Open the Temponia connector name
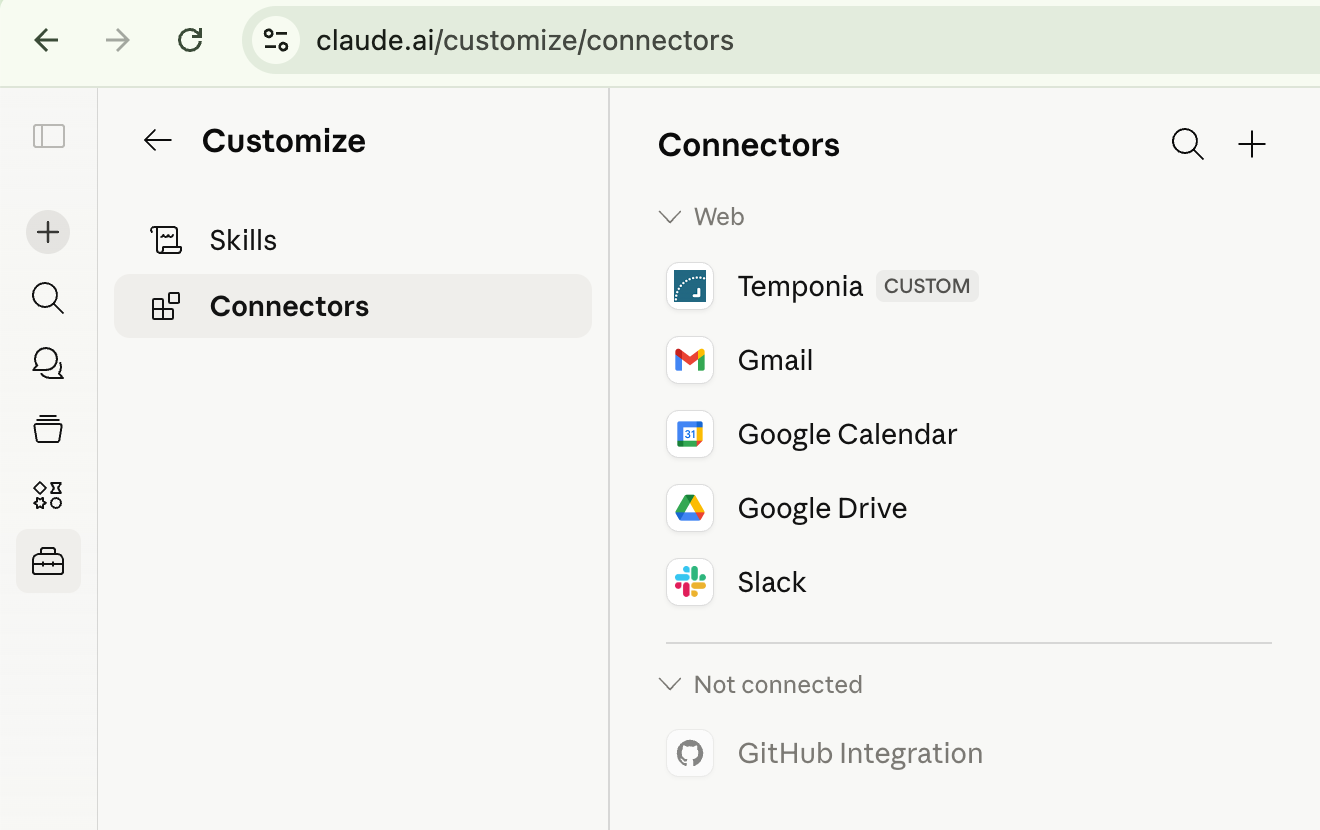Image resolution: width=1320 pixels, height=830 pixels. 800,287
